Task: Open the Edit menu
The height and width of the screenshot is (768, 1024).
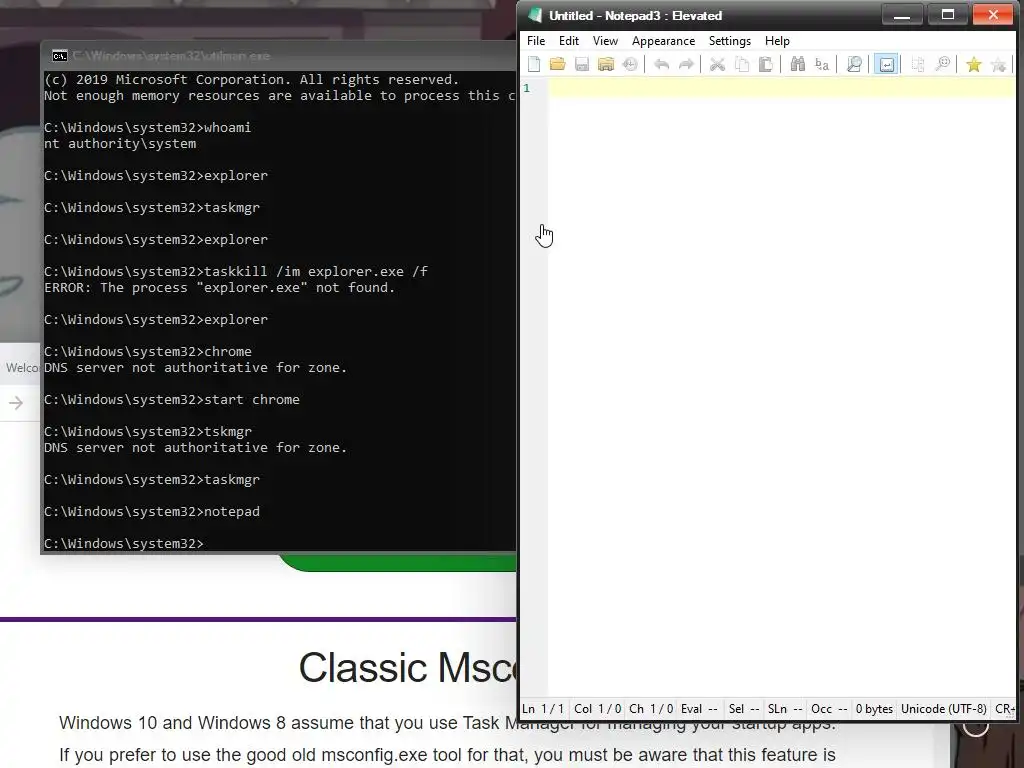Action: pyautogui.click(x=569, y=40)
